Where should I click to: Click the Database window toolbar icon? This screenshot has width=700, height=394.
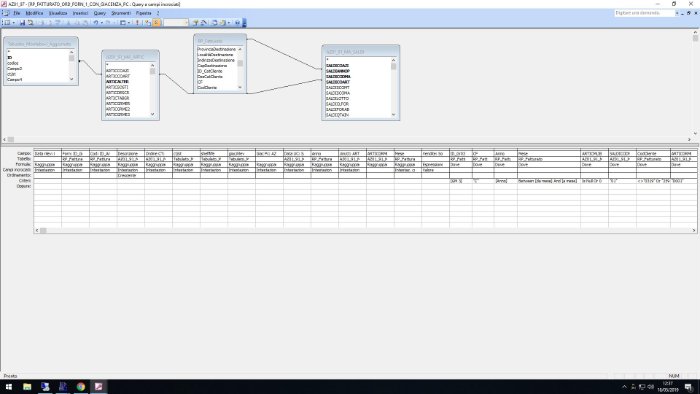pyautogui.click(x=214, y=22)
